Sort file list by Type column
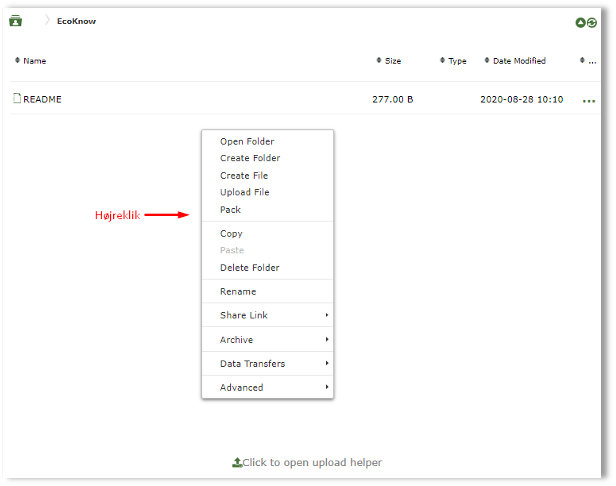This screenshot has width=616, height=486. (453, 61)
